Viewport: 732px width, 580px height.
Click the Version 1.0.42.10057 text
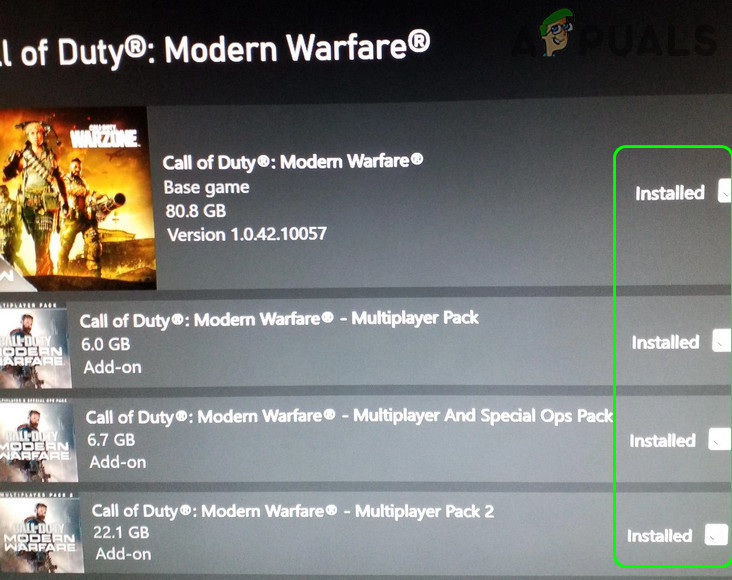pos(247,234)
